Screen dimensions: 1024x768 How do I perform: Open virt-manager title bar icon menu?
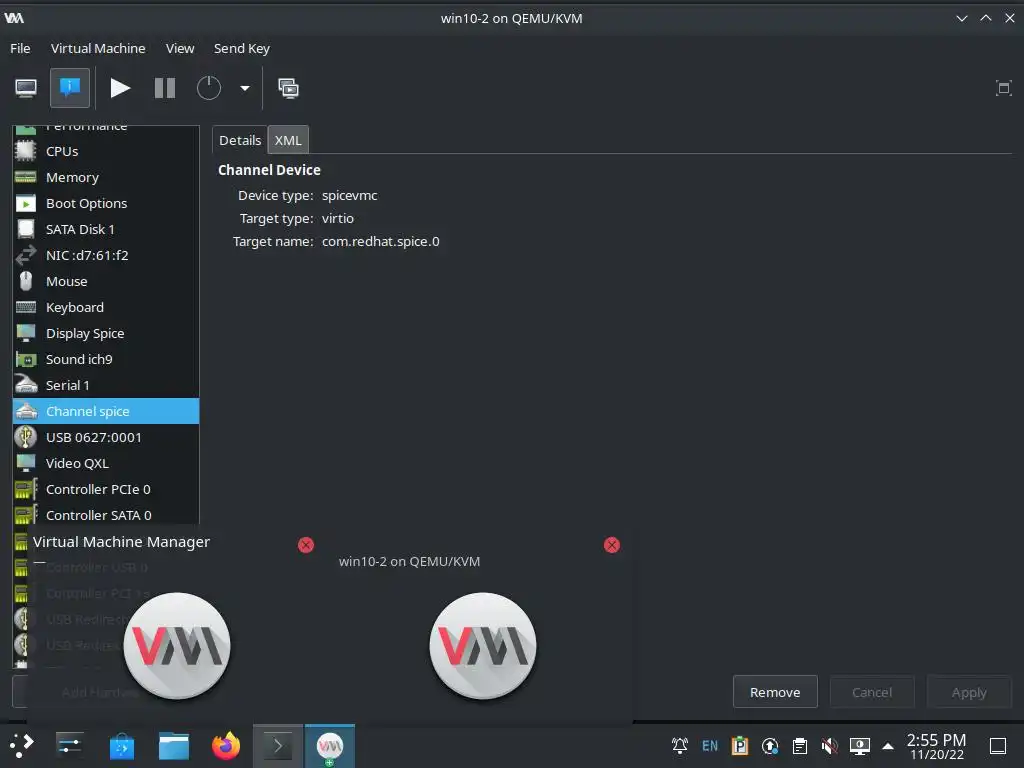[14, 18]
